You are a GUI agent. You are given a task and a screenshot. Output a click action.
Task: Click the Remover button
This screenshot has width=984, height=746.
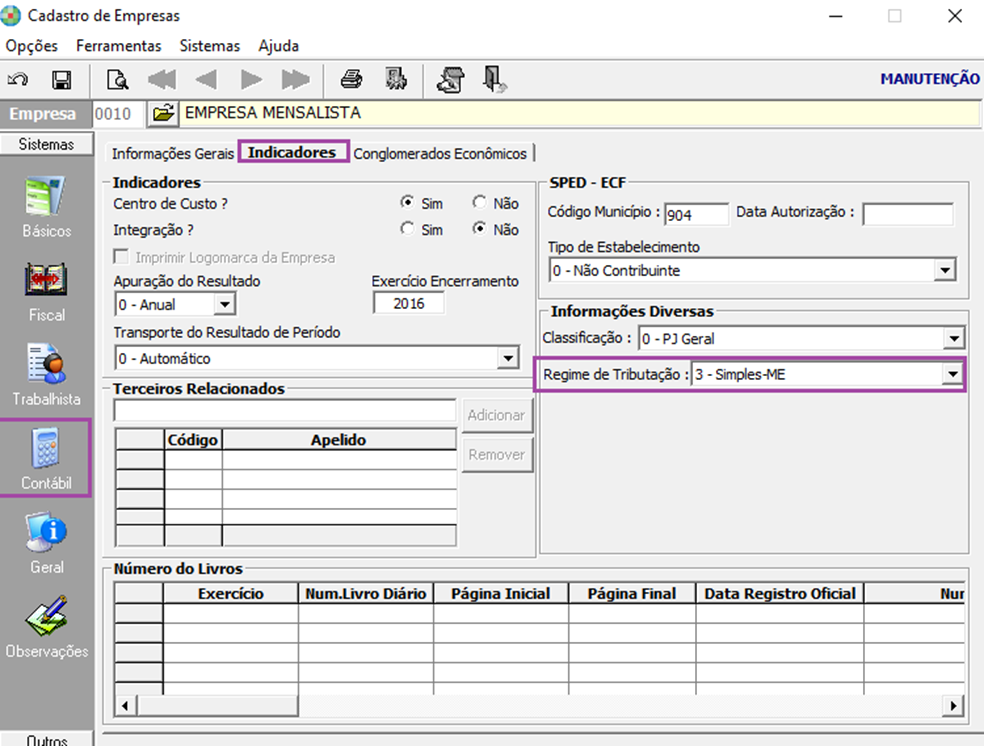[x=496, y=455]
